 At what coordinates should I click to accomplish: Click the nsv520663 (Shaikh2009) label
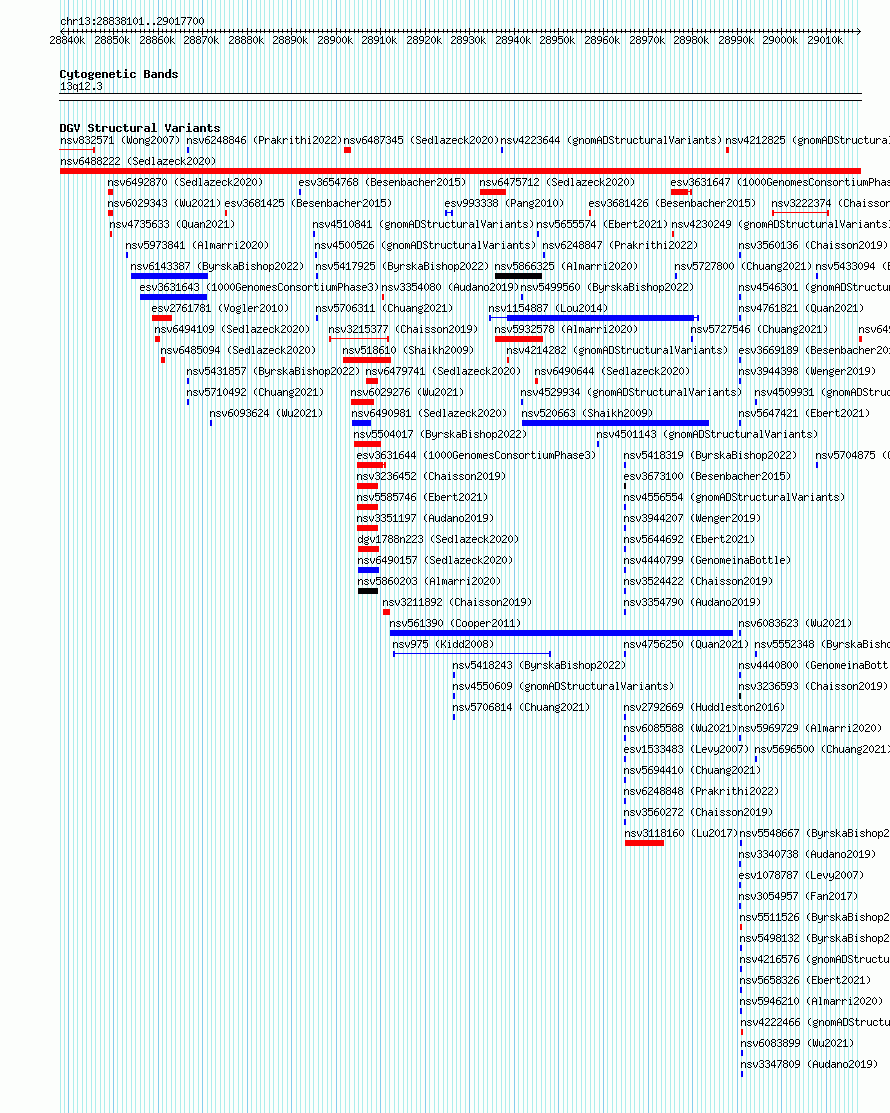pos(587,413)
